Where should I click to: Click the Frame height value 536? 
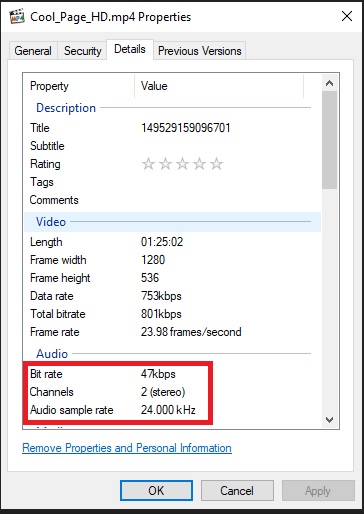click(150, 278)
